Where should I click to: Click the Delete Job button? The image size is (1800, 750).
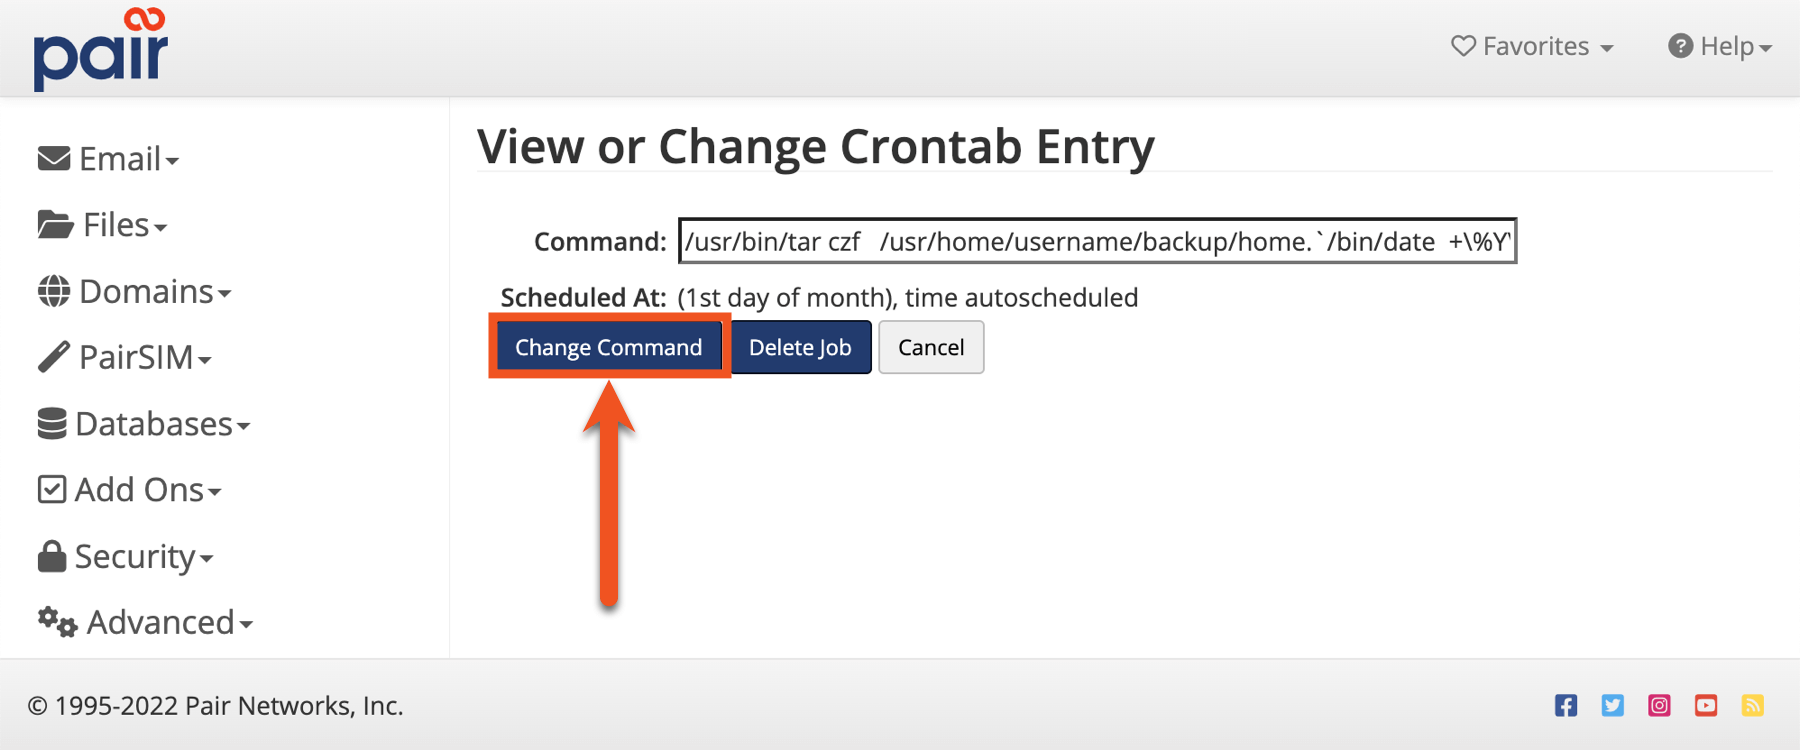tap(800, 347)
